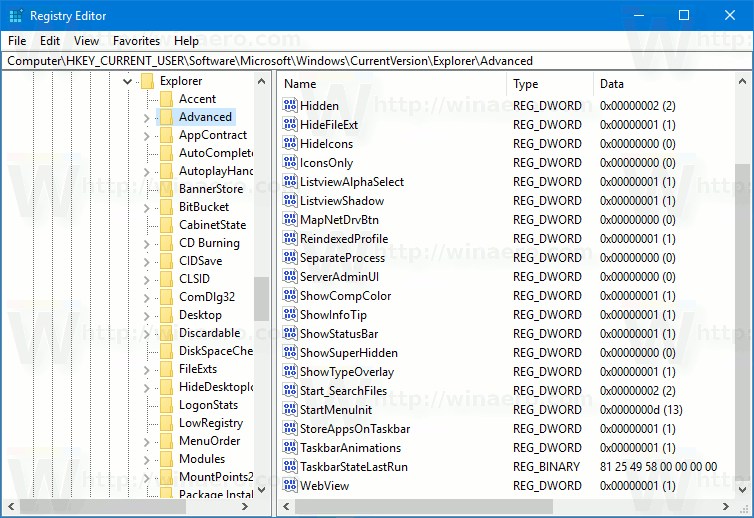Expand the AppContract key node
The width and height of the screenshot is (754, 518).
pyautogui.click(x=146, y=136)
